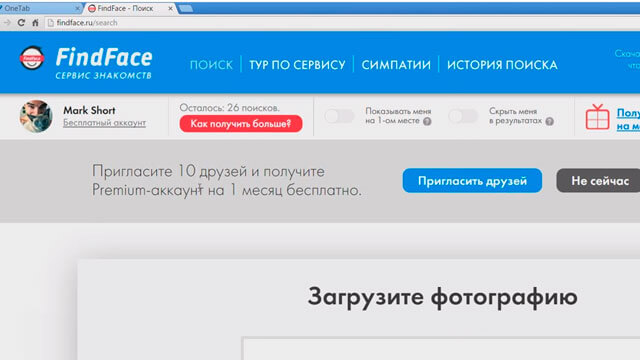Toggle 'Скрыть меня в результатах' switch
The width and height of the screenshot is (640, 360).
(x=463, y=116)
